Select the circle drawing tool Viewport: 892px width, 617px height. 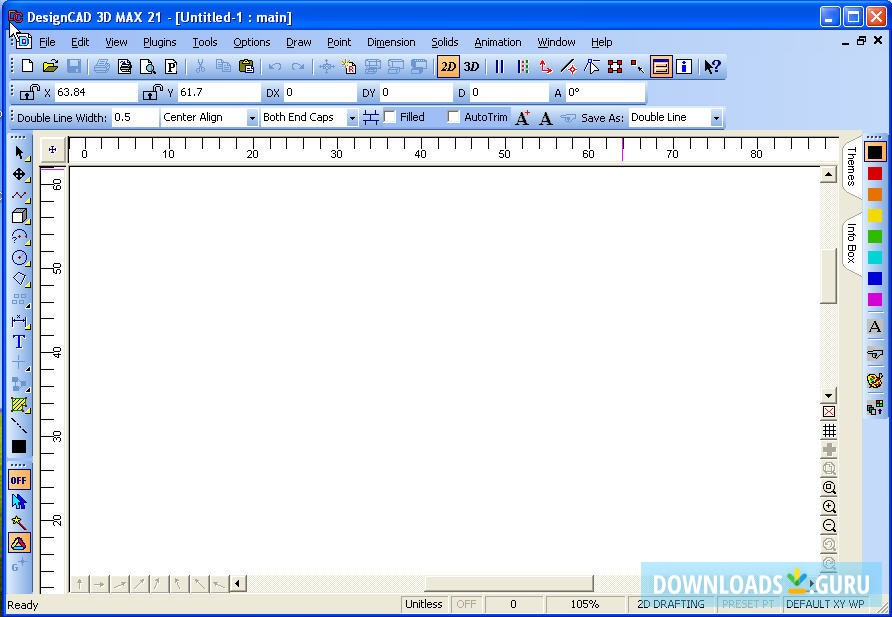(x=19, y=258)
